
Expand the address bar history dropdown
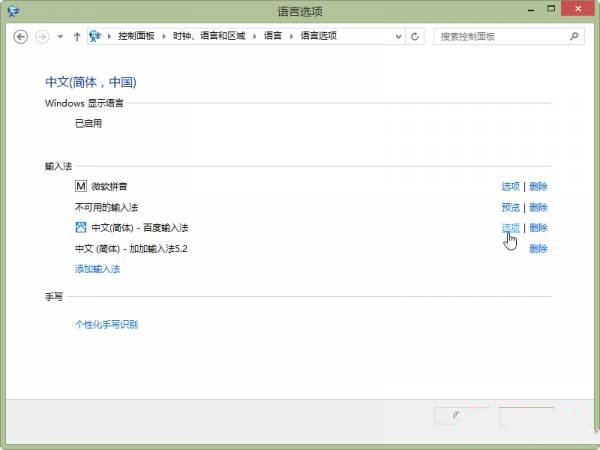tap(399, 36)
